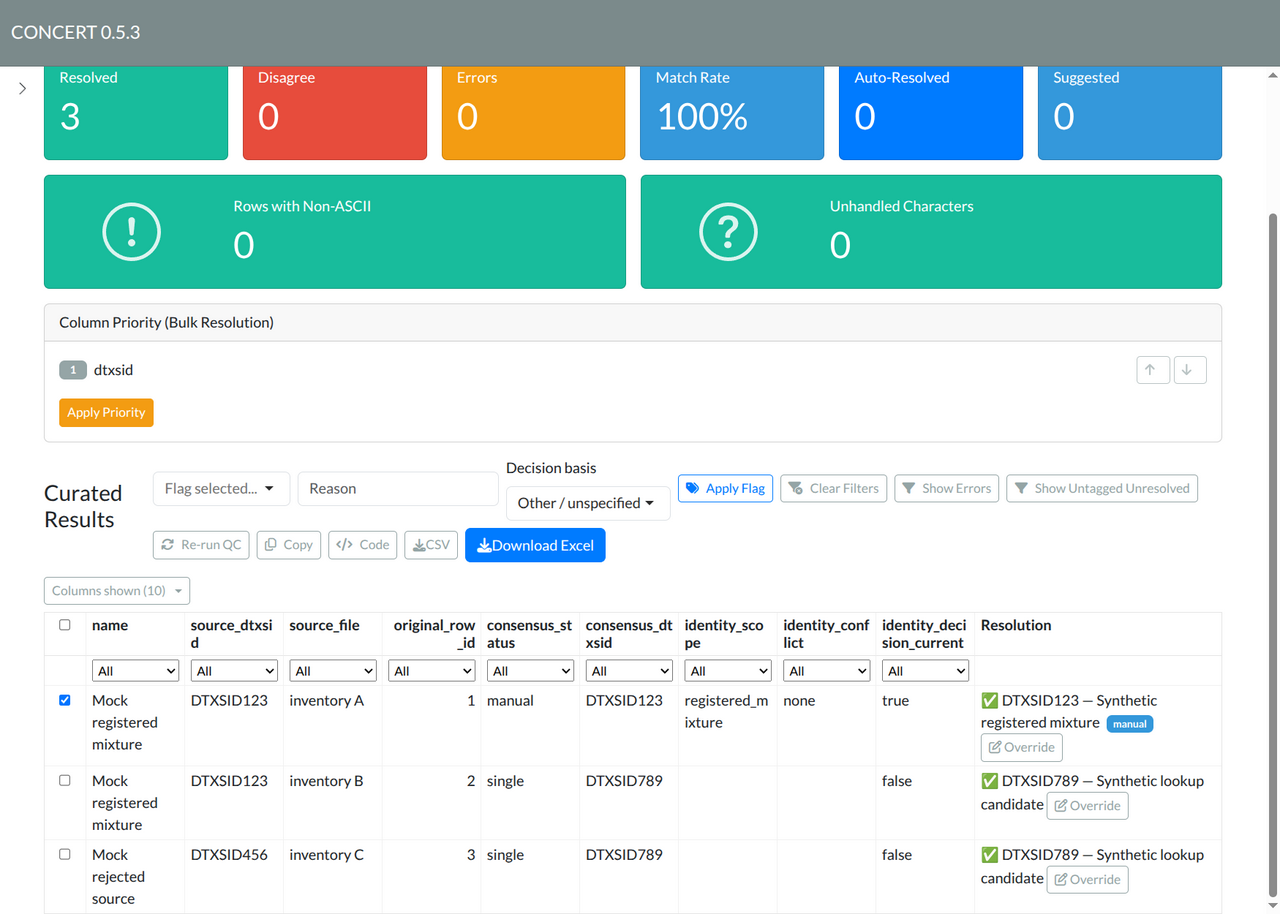
Task: Expand the sidebar with the chevron arrow
Action: click(x=22, y=89)
